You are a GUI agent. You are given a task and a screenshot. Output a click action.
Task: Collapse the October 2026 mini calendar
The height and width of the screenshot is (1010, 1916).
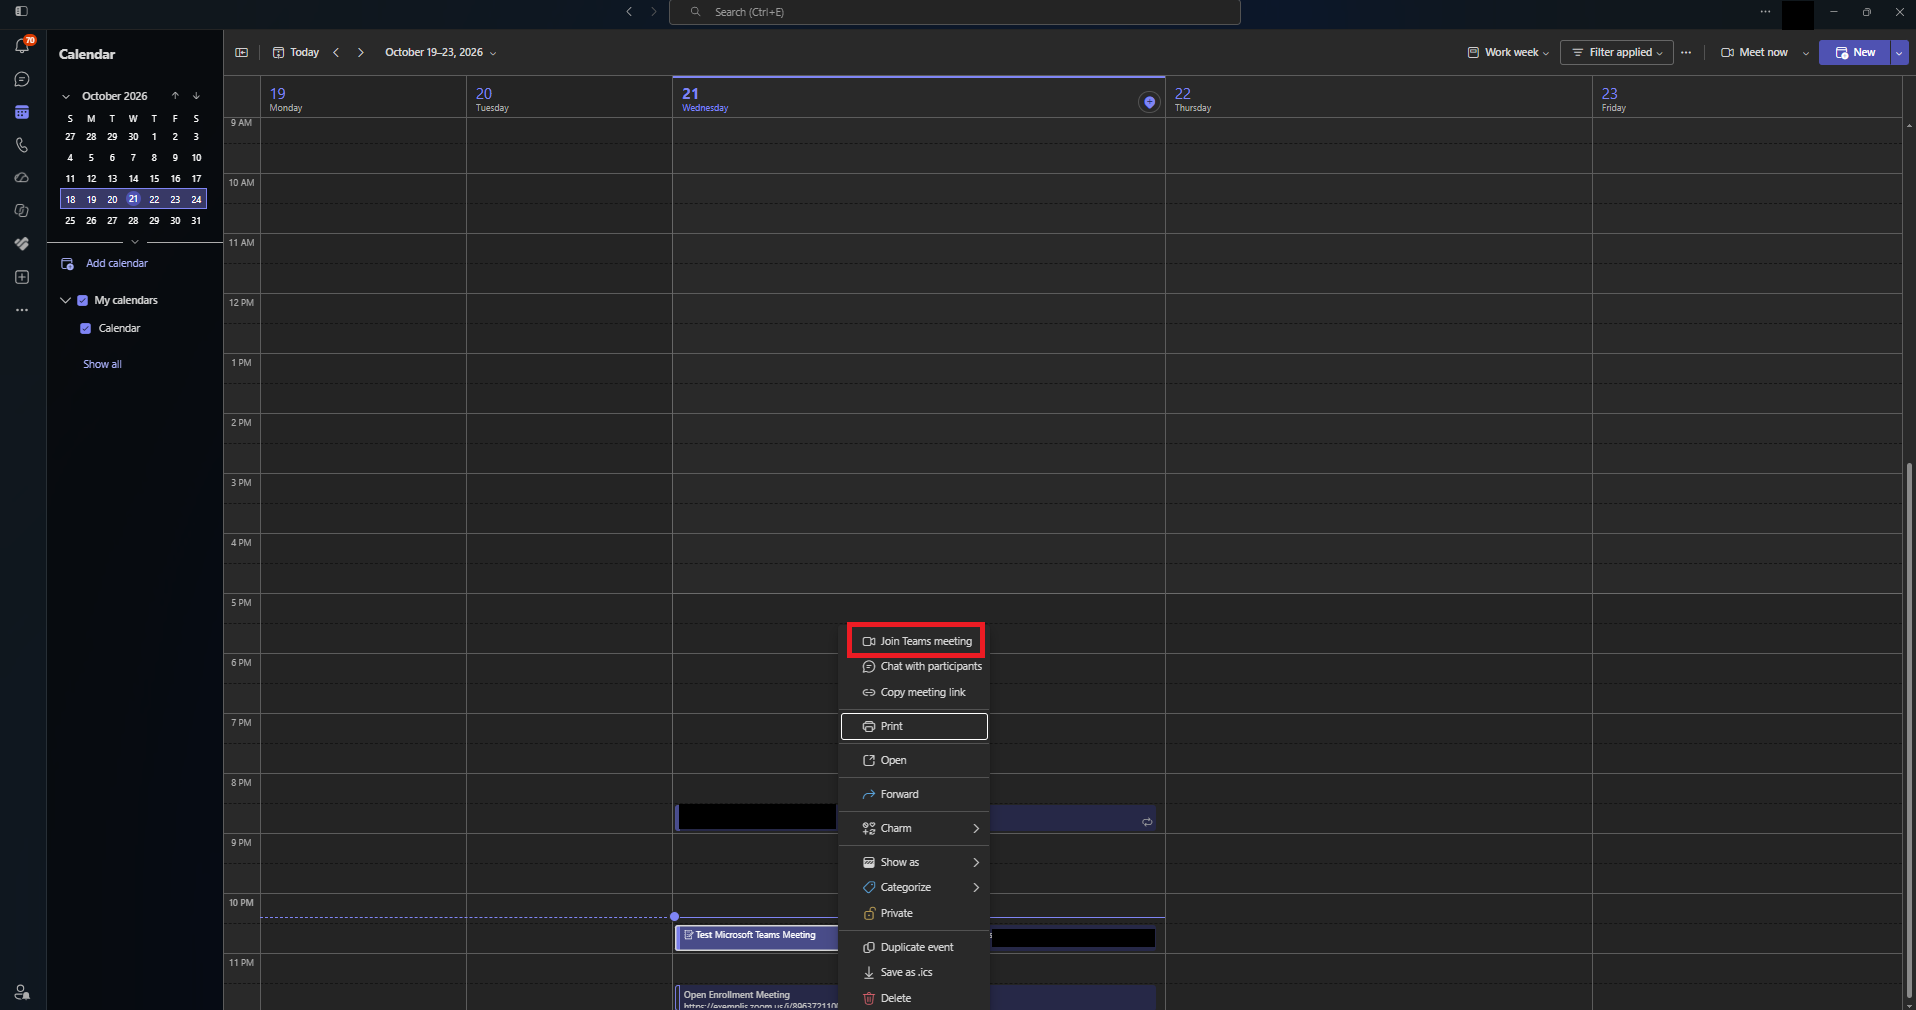click(66, 96)
